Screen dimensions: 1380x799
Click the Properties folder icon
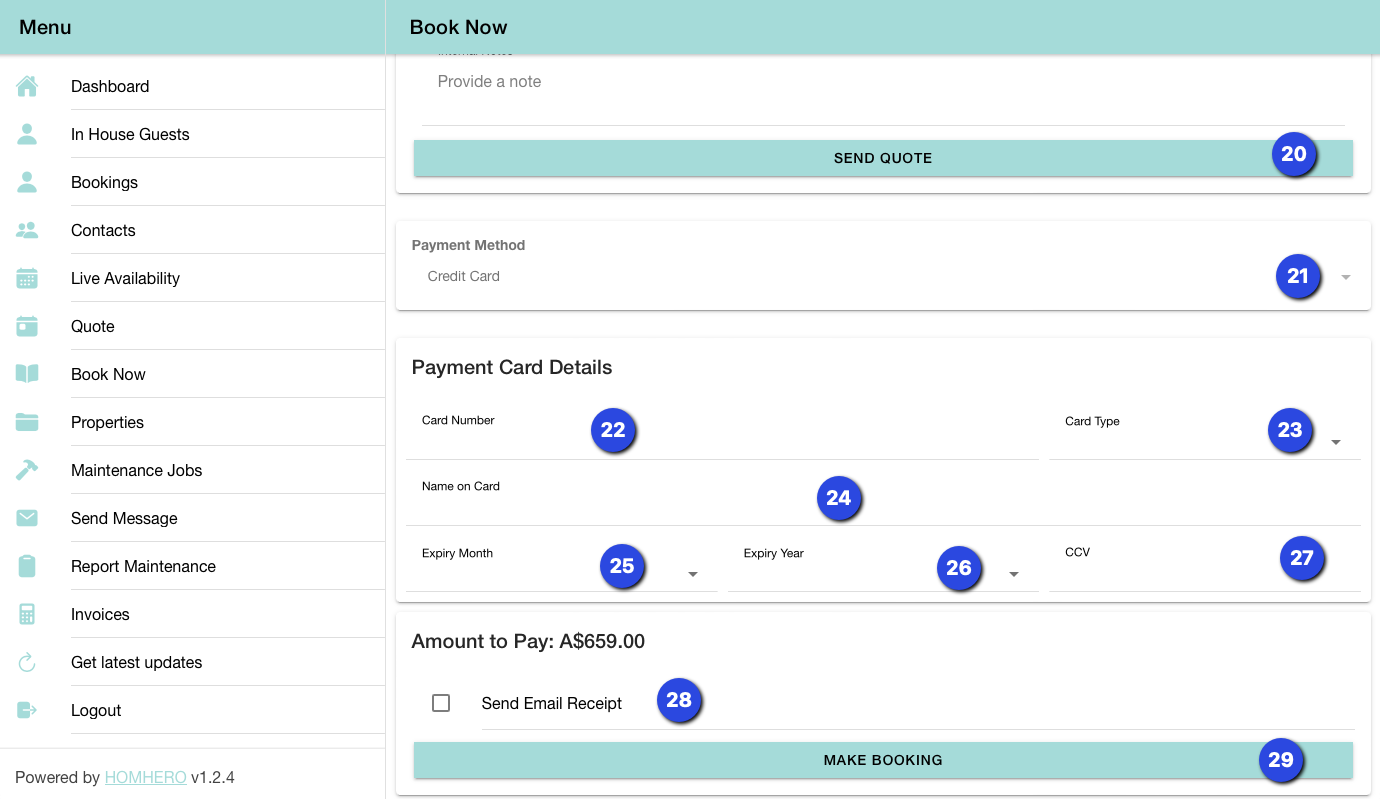(x=27, y=422)
